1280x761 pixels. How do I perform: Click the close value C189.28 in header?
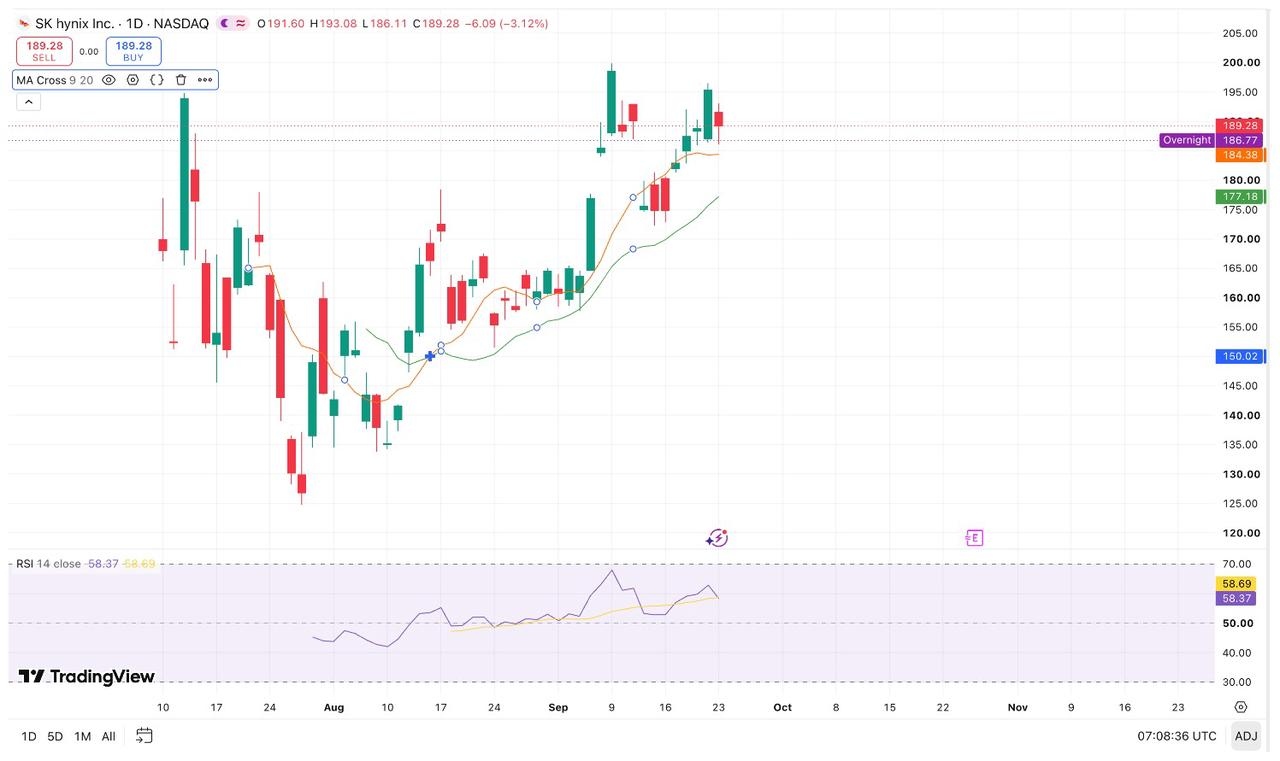[x=436, y=23]
